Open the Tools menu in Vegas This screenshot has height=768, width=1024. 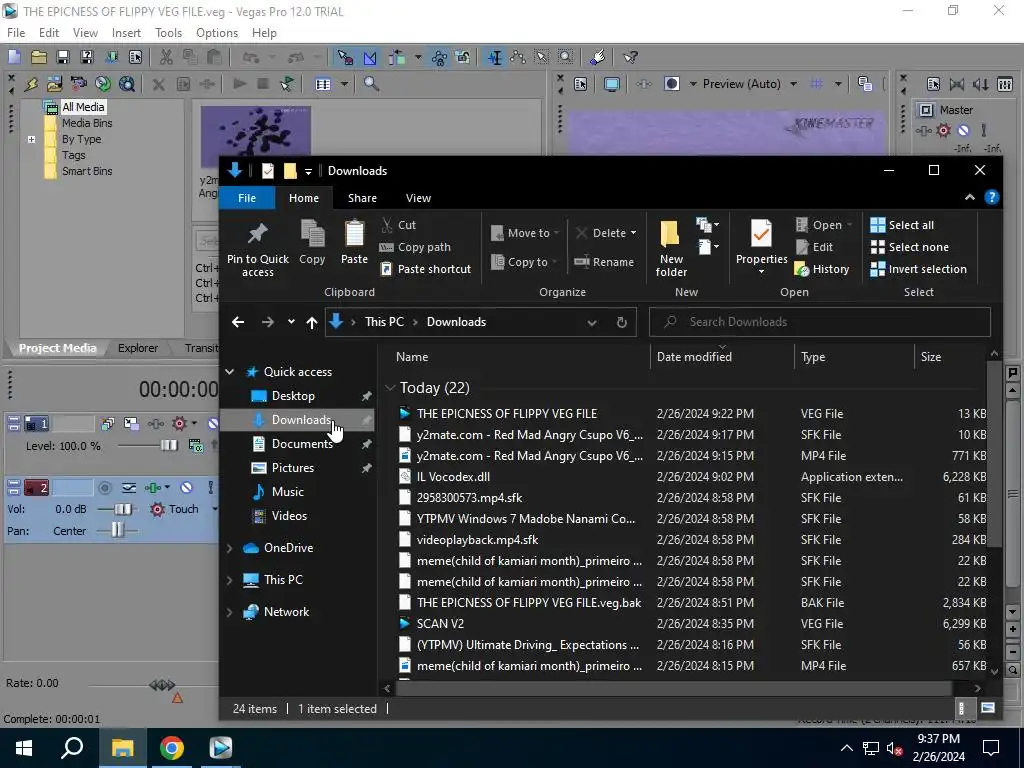tap(168, 33)
